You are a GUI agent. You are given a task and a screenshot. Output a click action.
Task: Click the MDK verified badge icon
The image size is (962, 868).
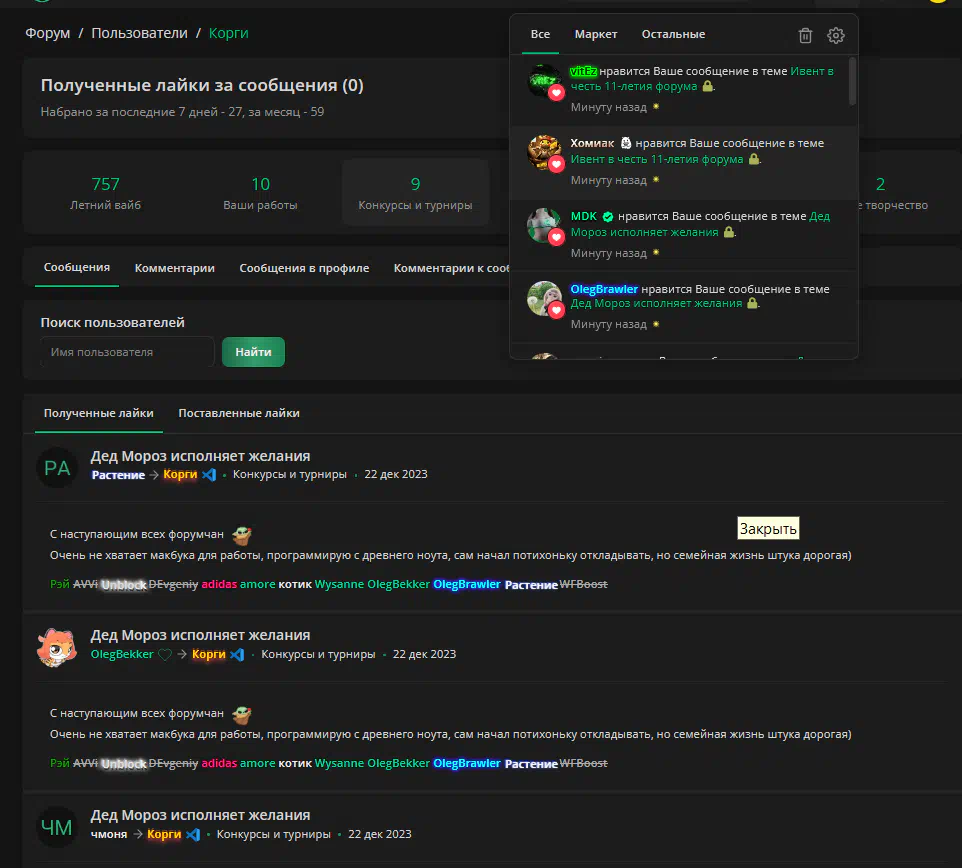tap(608, 217)
